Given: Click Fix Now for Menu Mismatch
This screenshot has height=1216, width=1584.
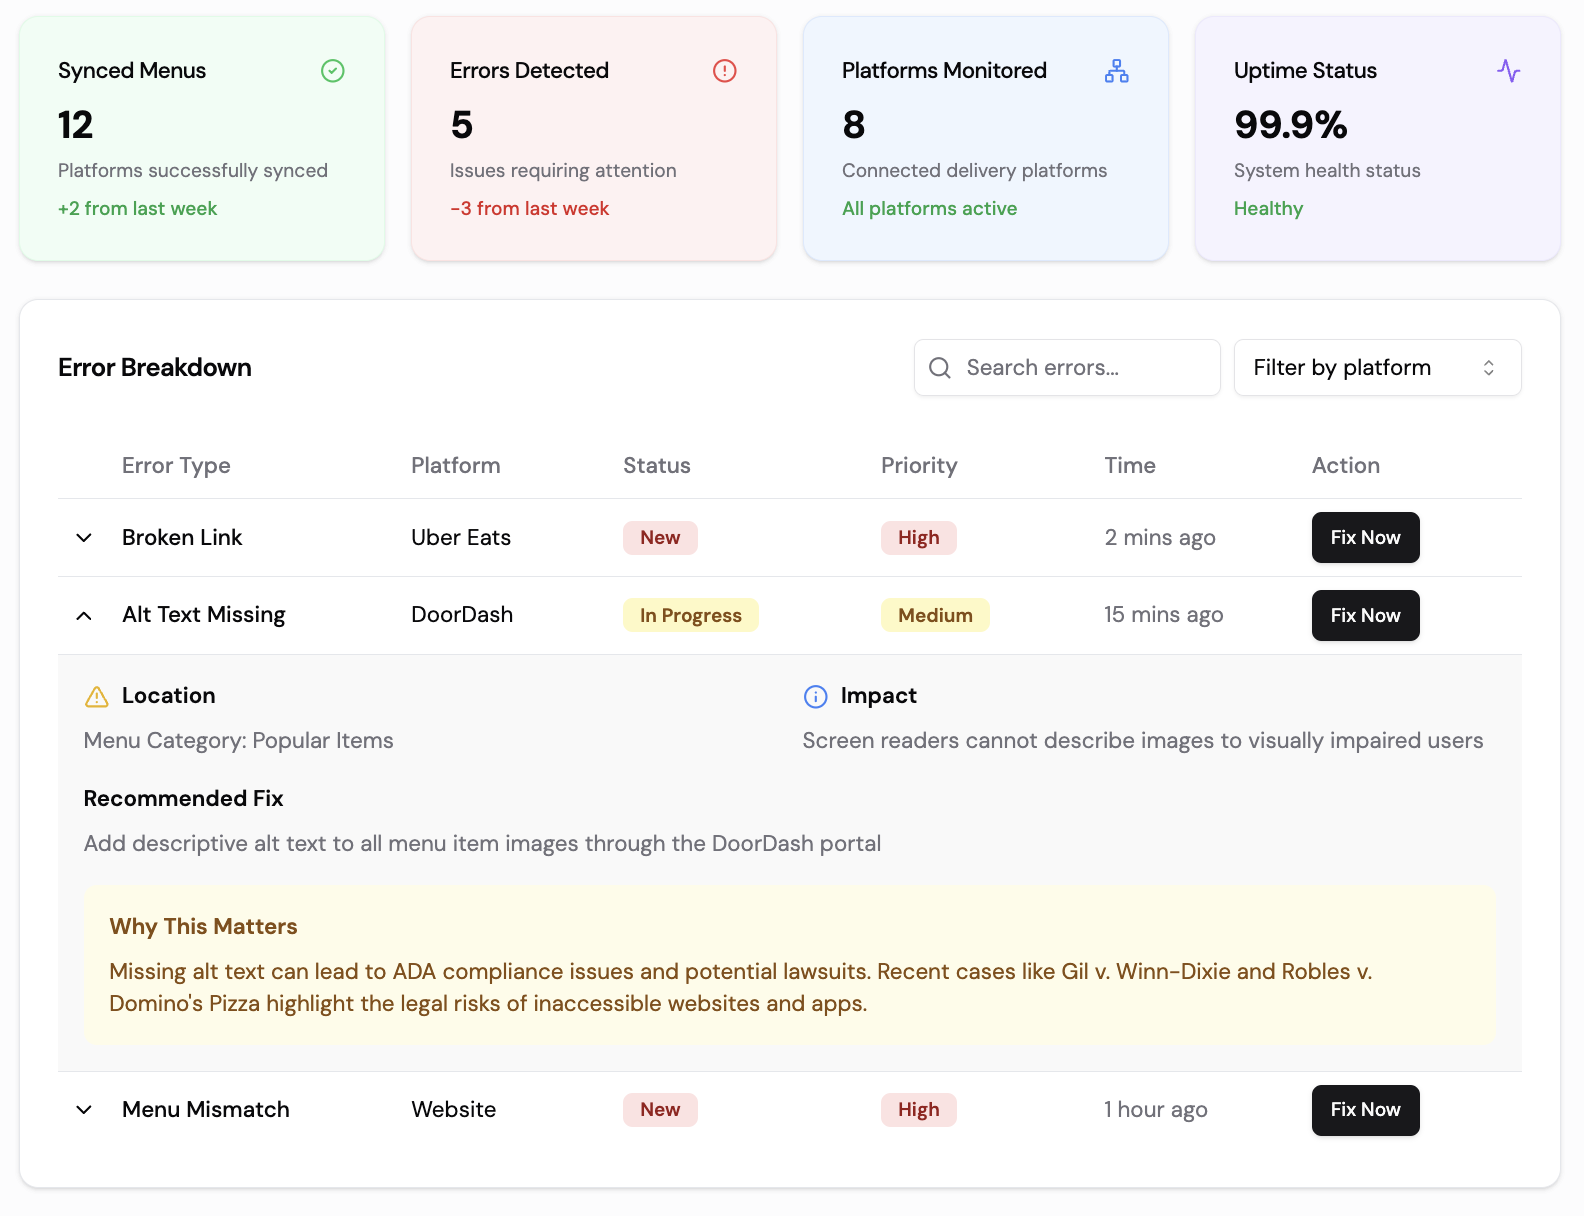Looking at the screenshot, I should click(1365, 1110).
